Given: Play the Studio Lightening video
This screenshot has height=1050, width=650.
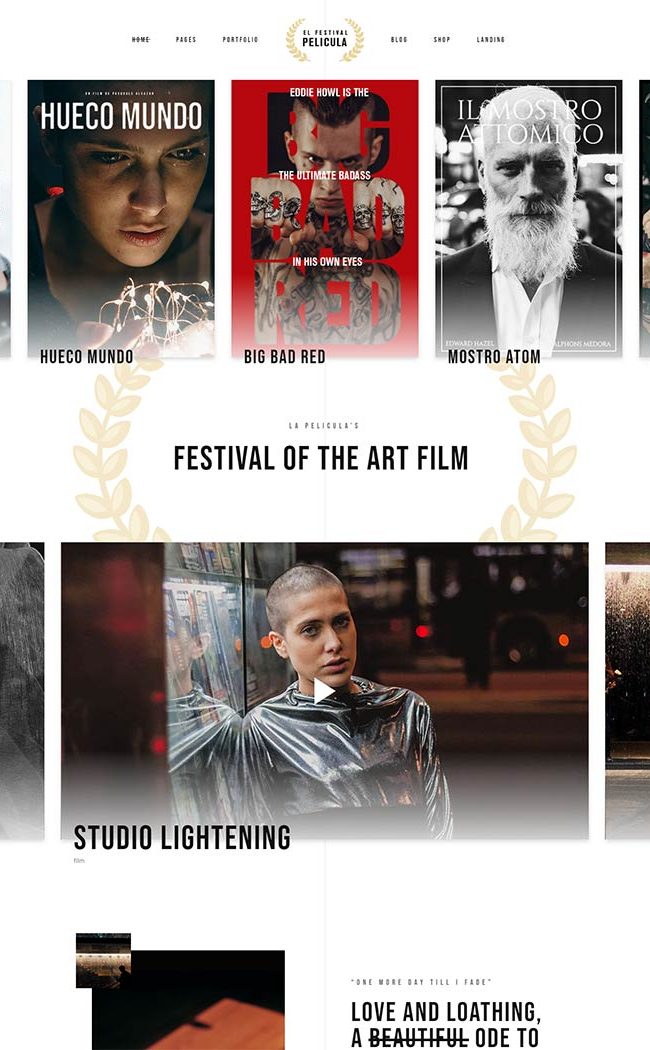Looking at the screenshot, I should click(x=324, y=692).
